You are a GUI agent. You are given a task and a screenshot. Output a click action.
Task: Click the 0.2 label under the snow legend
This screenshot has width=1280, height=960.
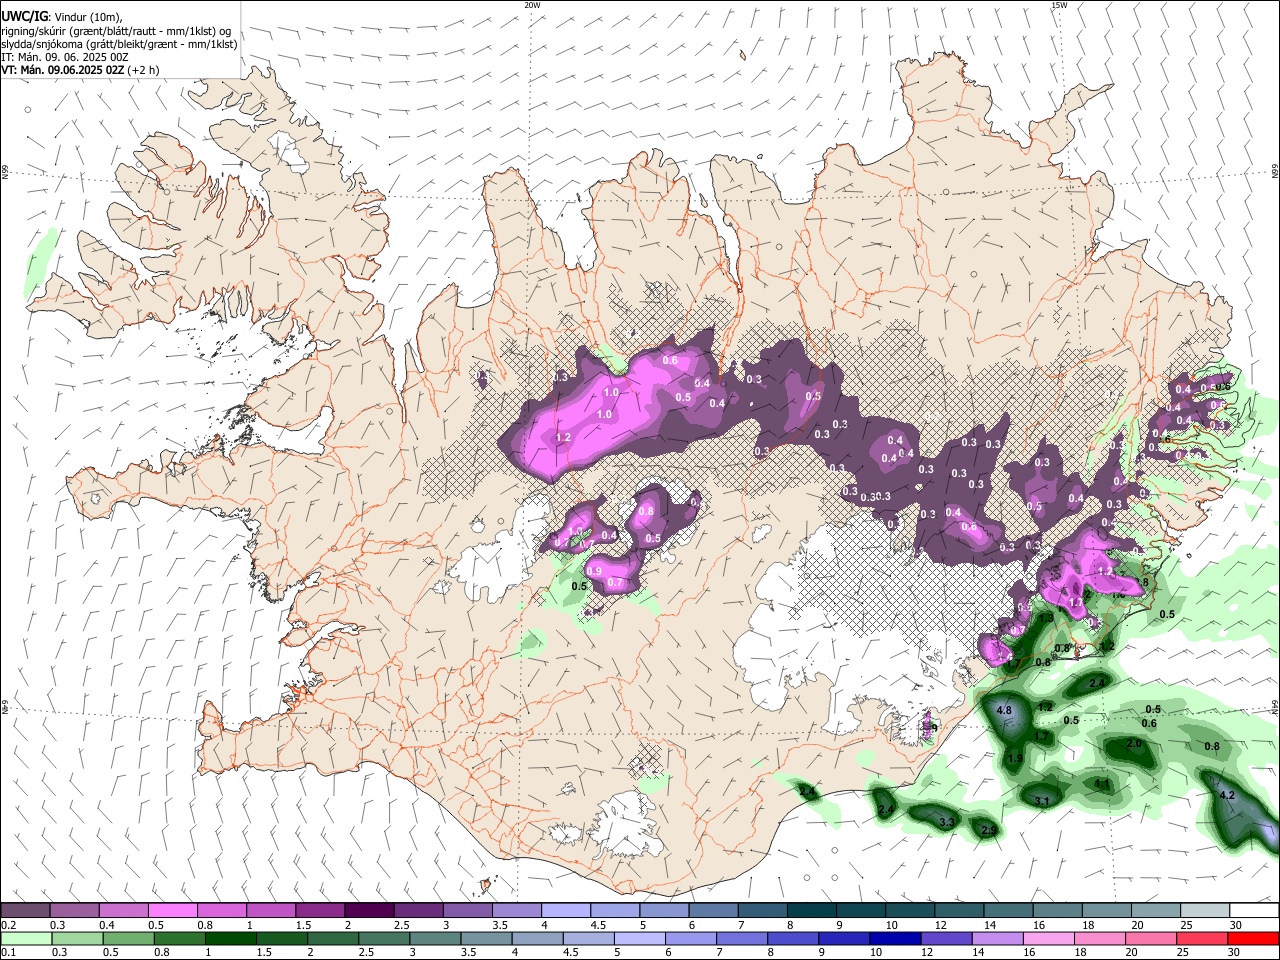pyautogui.click(x=8, y=925)
